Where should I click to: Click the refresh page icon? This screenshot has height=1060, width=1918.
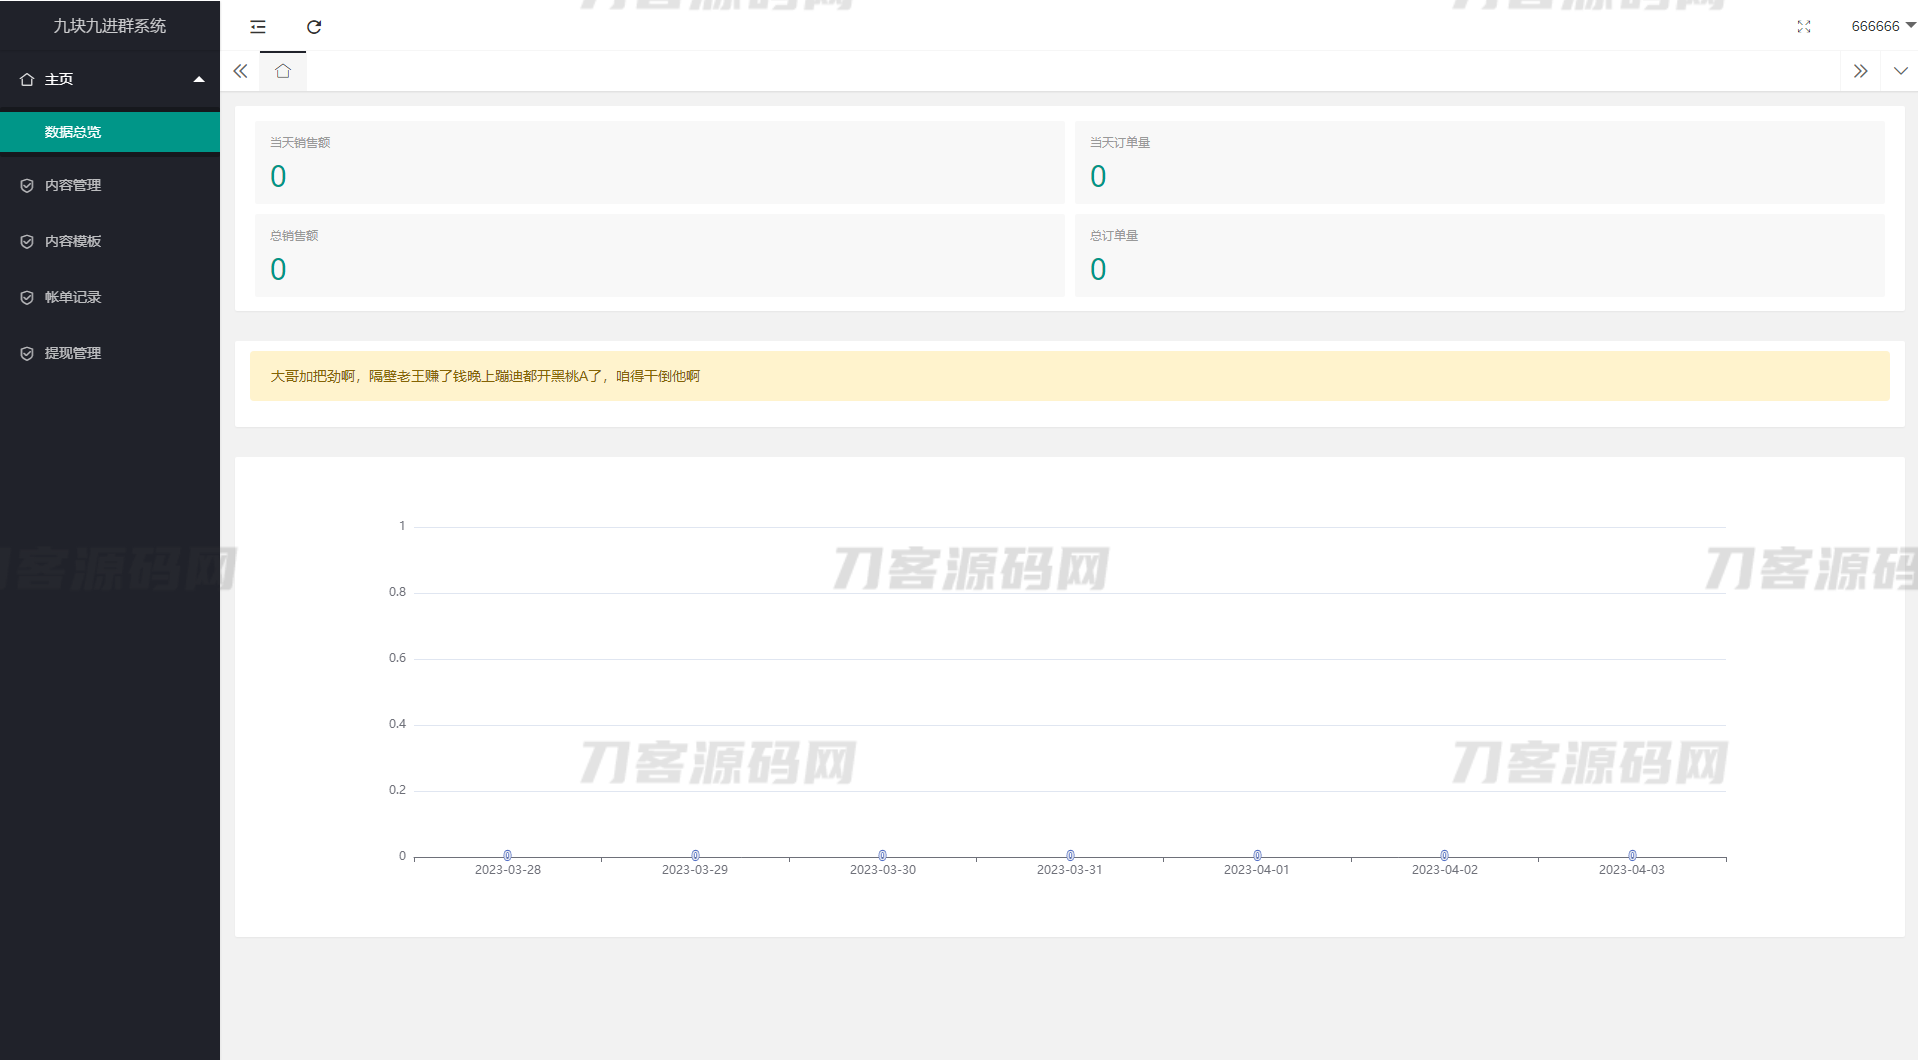314,27
